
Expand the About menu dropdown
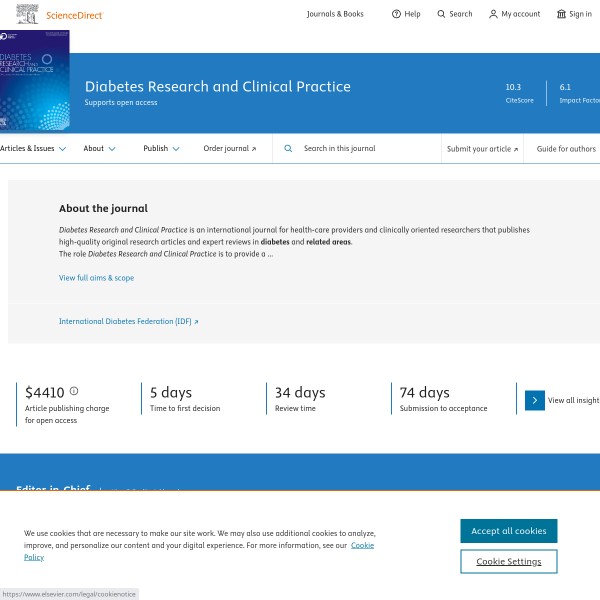(99, 148)
